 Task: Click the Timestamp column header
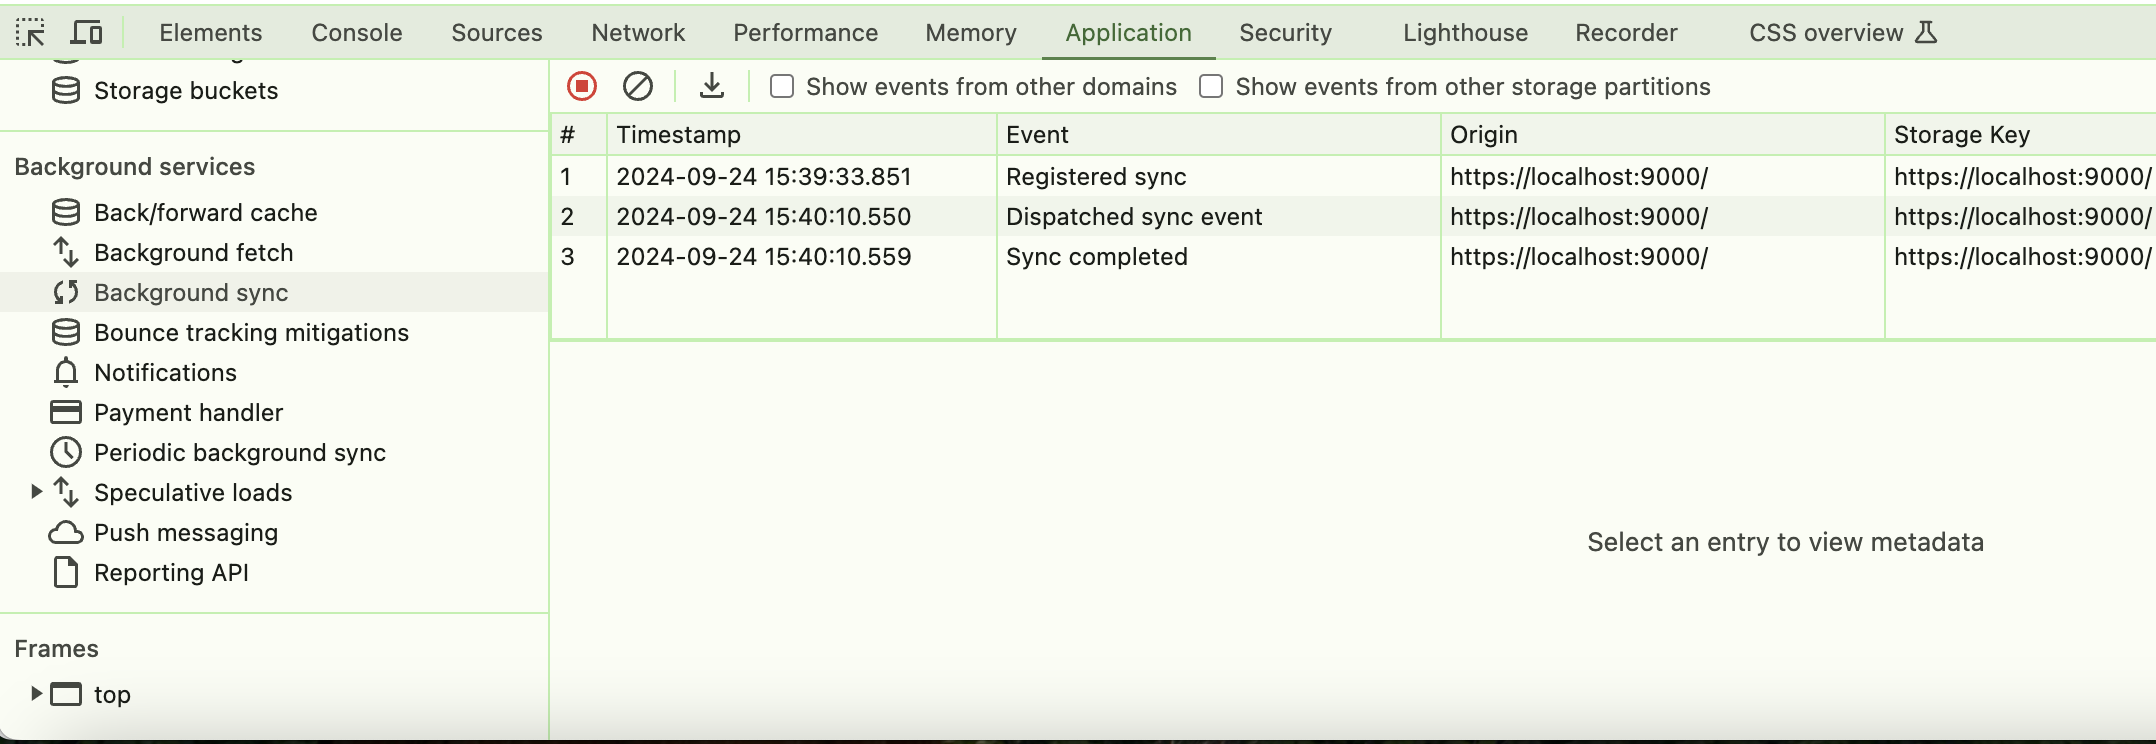[x=802, y=135]
